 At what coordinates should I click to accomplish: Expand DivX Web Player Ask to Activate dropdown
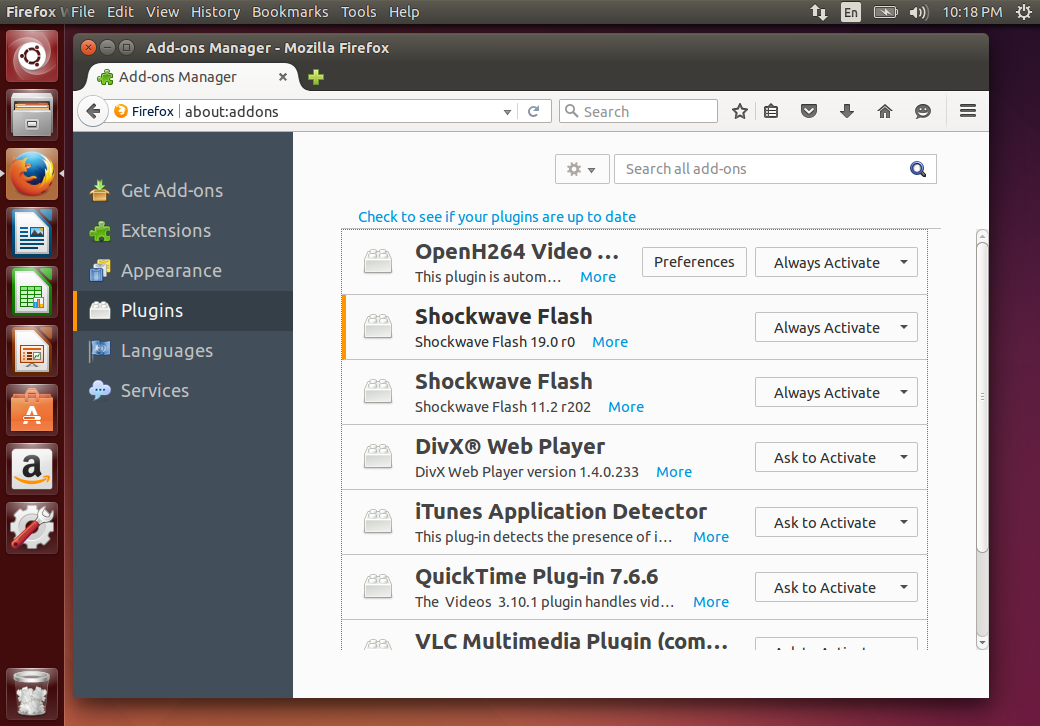(836, 457)
